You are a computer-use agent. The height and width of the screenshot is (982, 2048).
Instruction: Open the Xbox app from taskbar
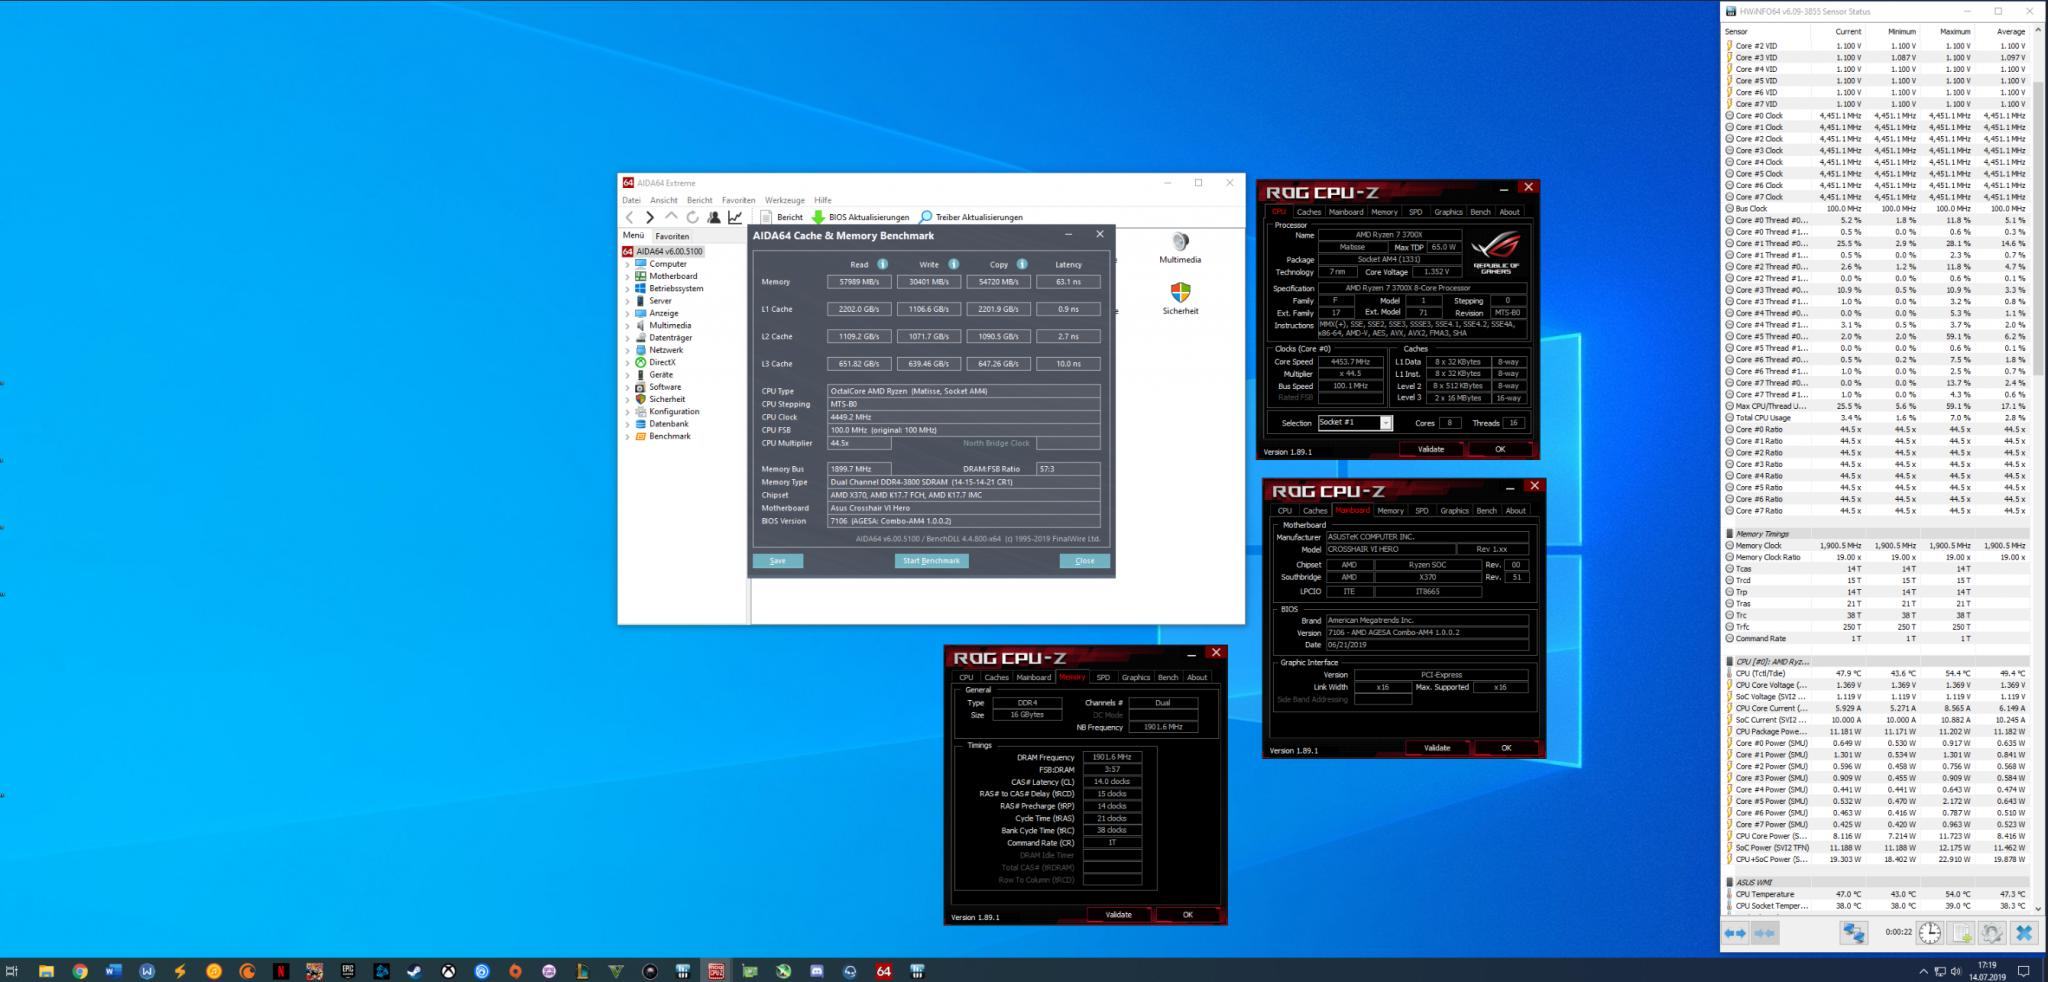(x=449, y=970)
